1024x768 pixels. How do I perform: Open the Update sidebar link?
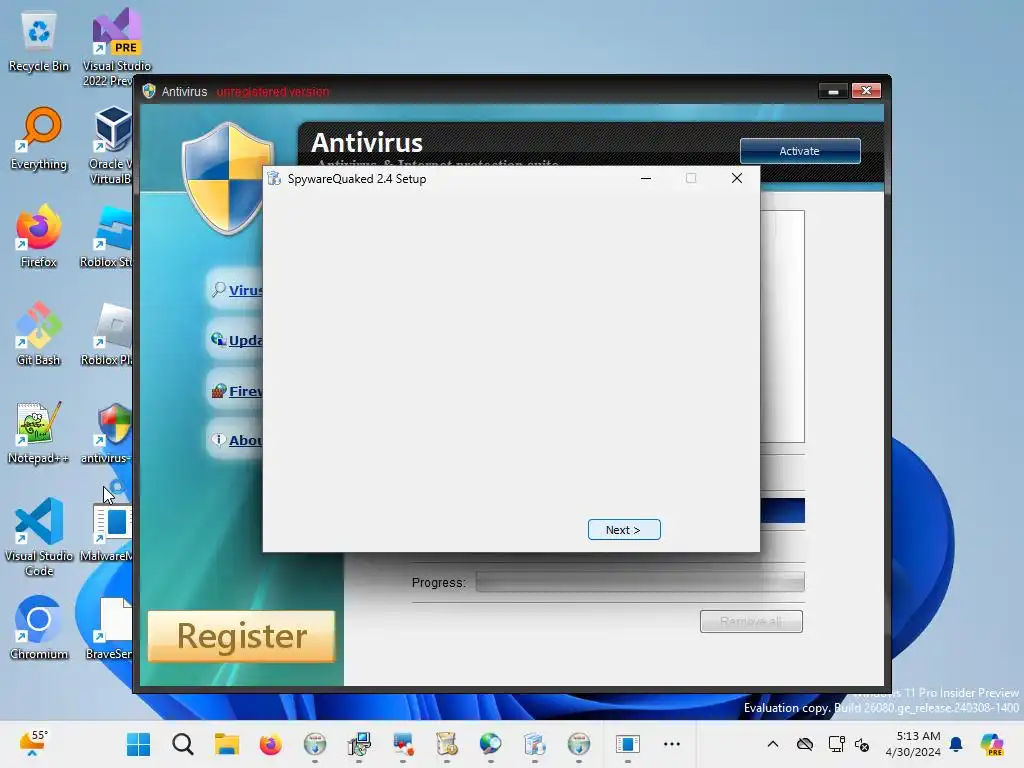point(245,340)
